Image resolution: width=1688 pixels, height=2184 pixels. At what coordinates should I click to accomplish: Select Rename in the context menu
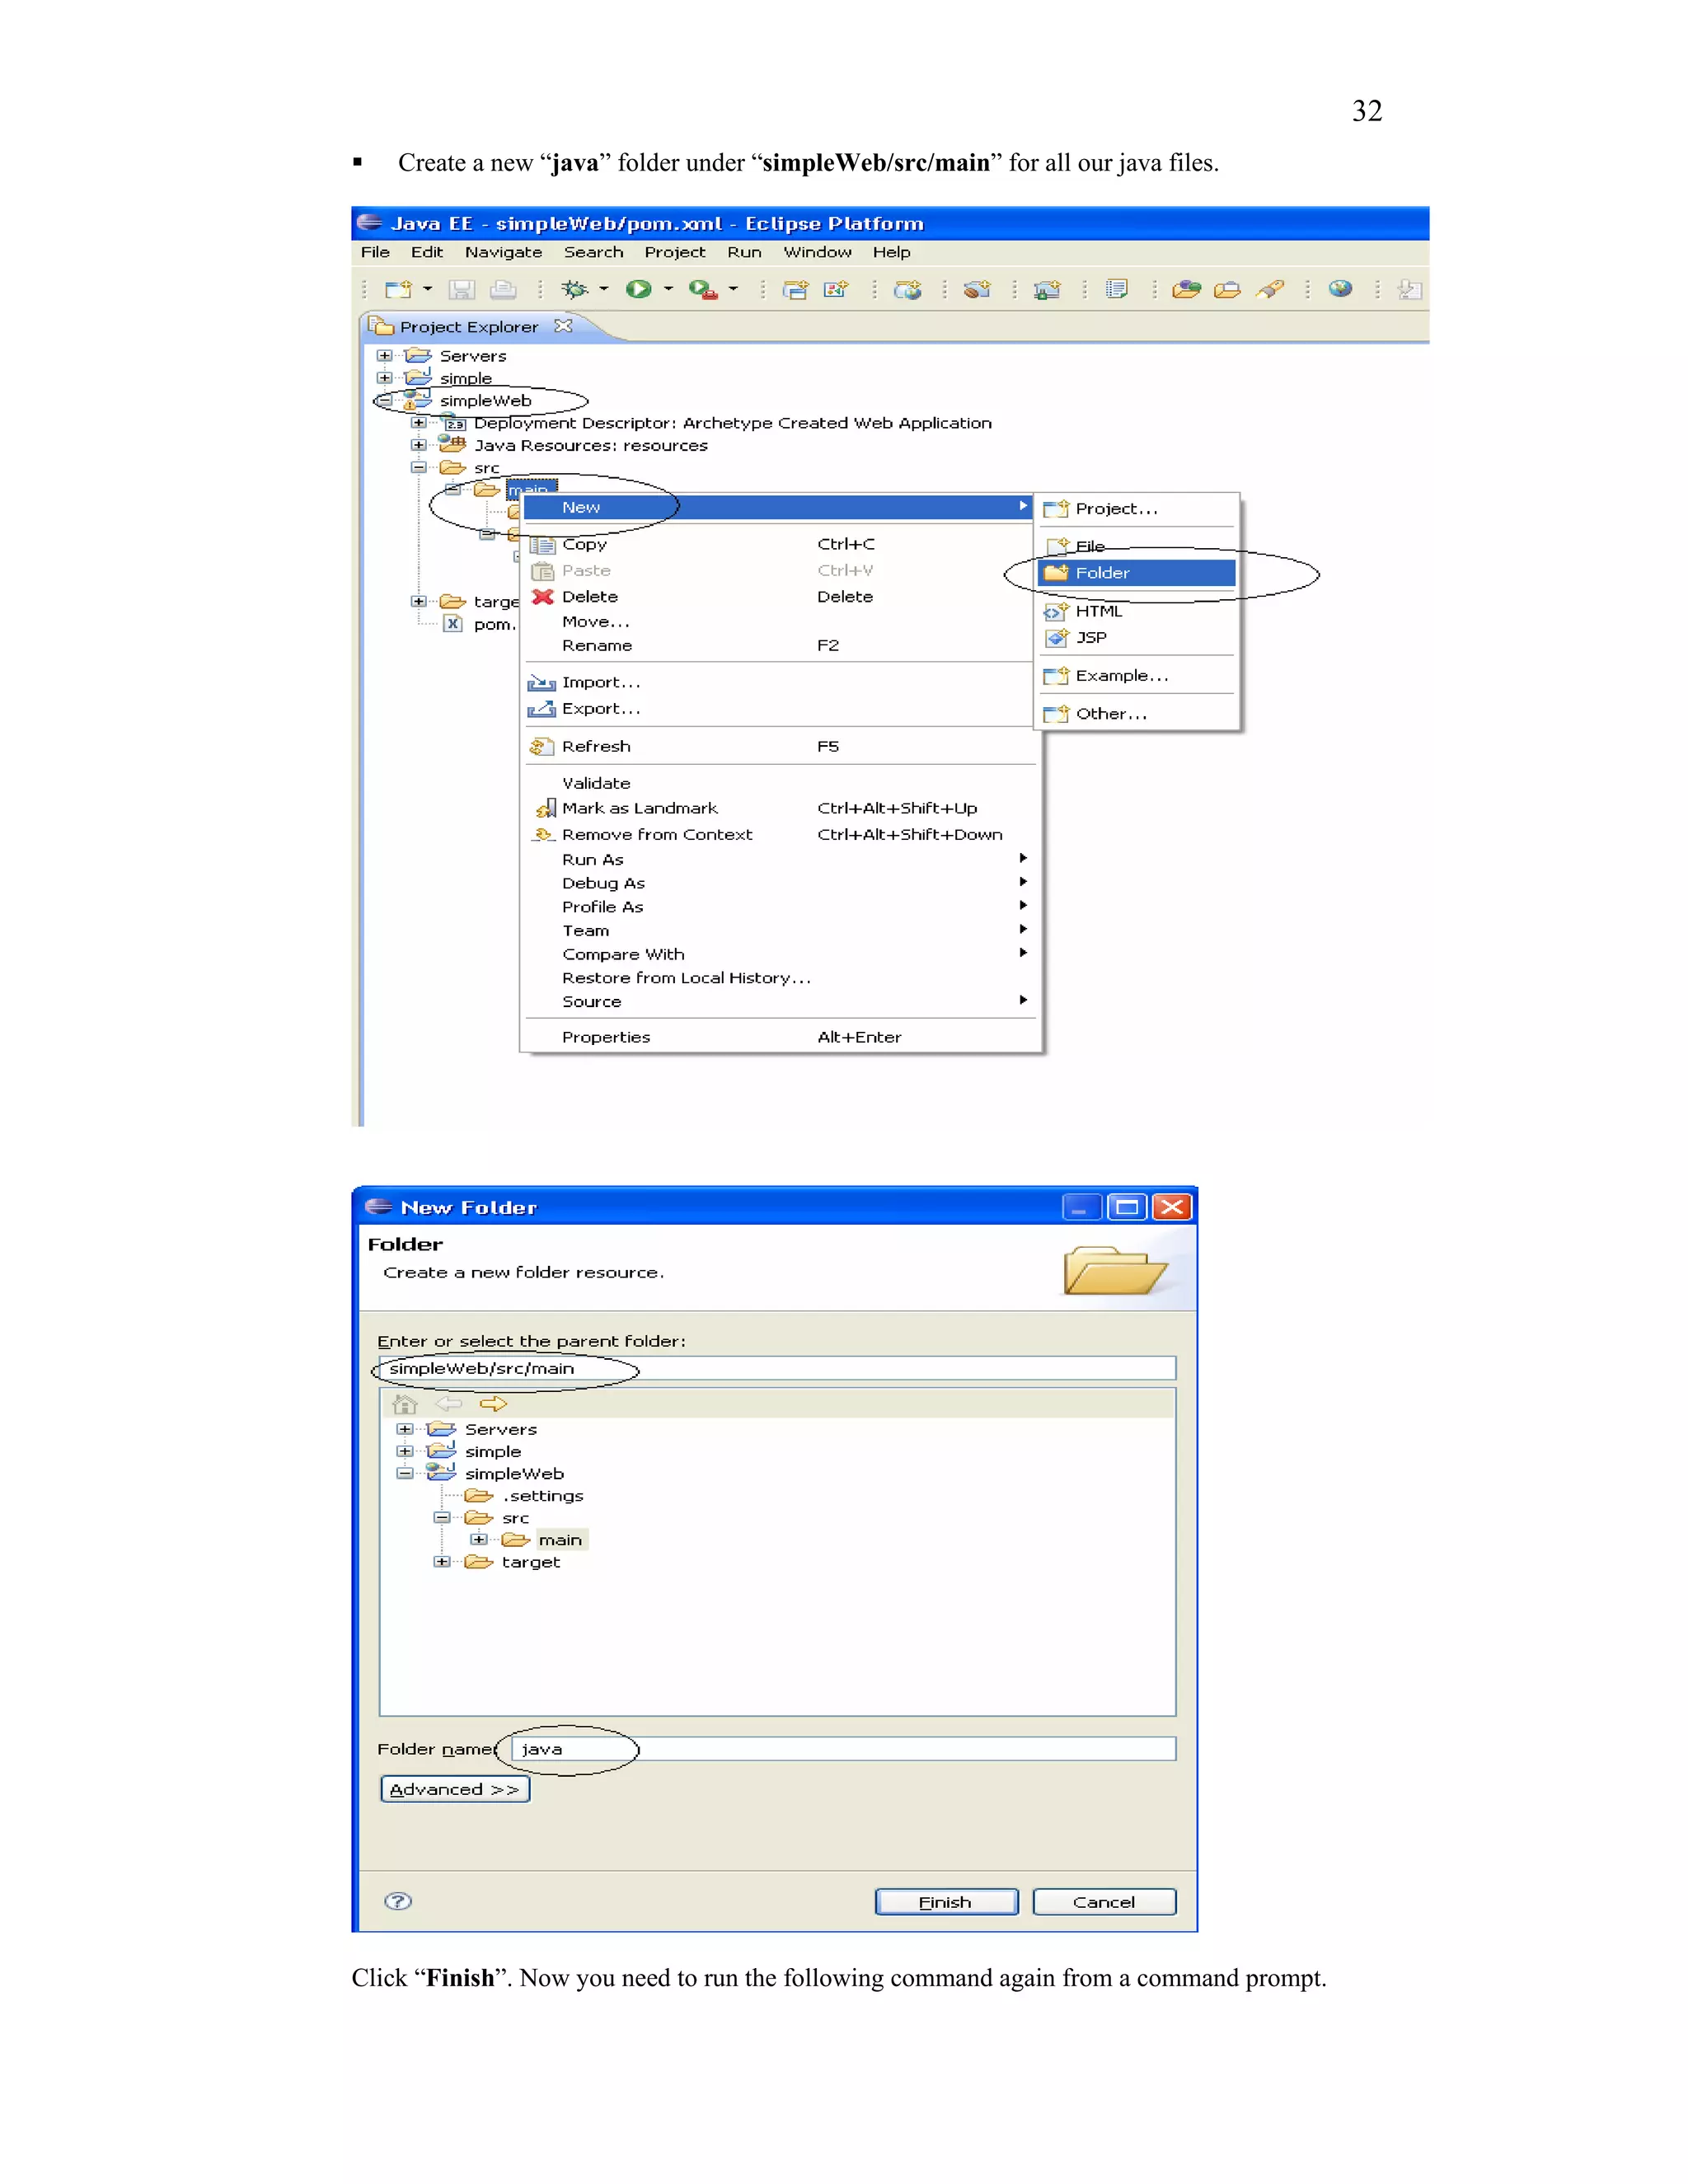pos(778,646)
